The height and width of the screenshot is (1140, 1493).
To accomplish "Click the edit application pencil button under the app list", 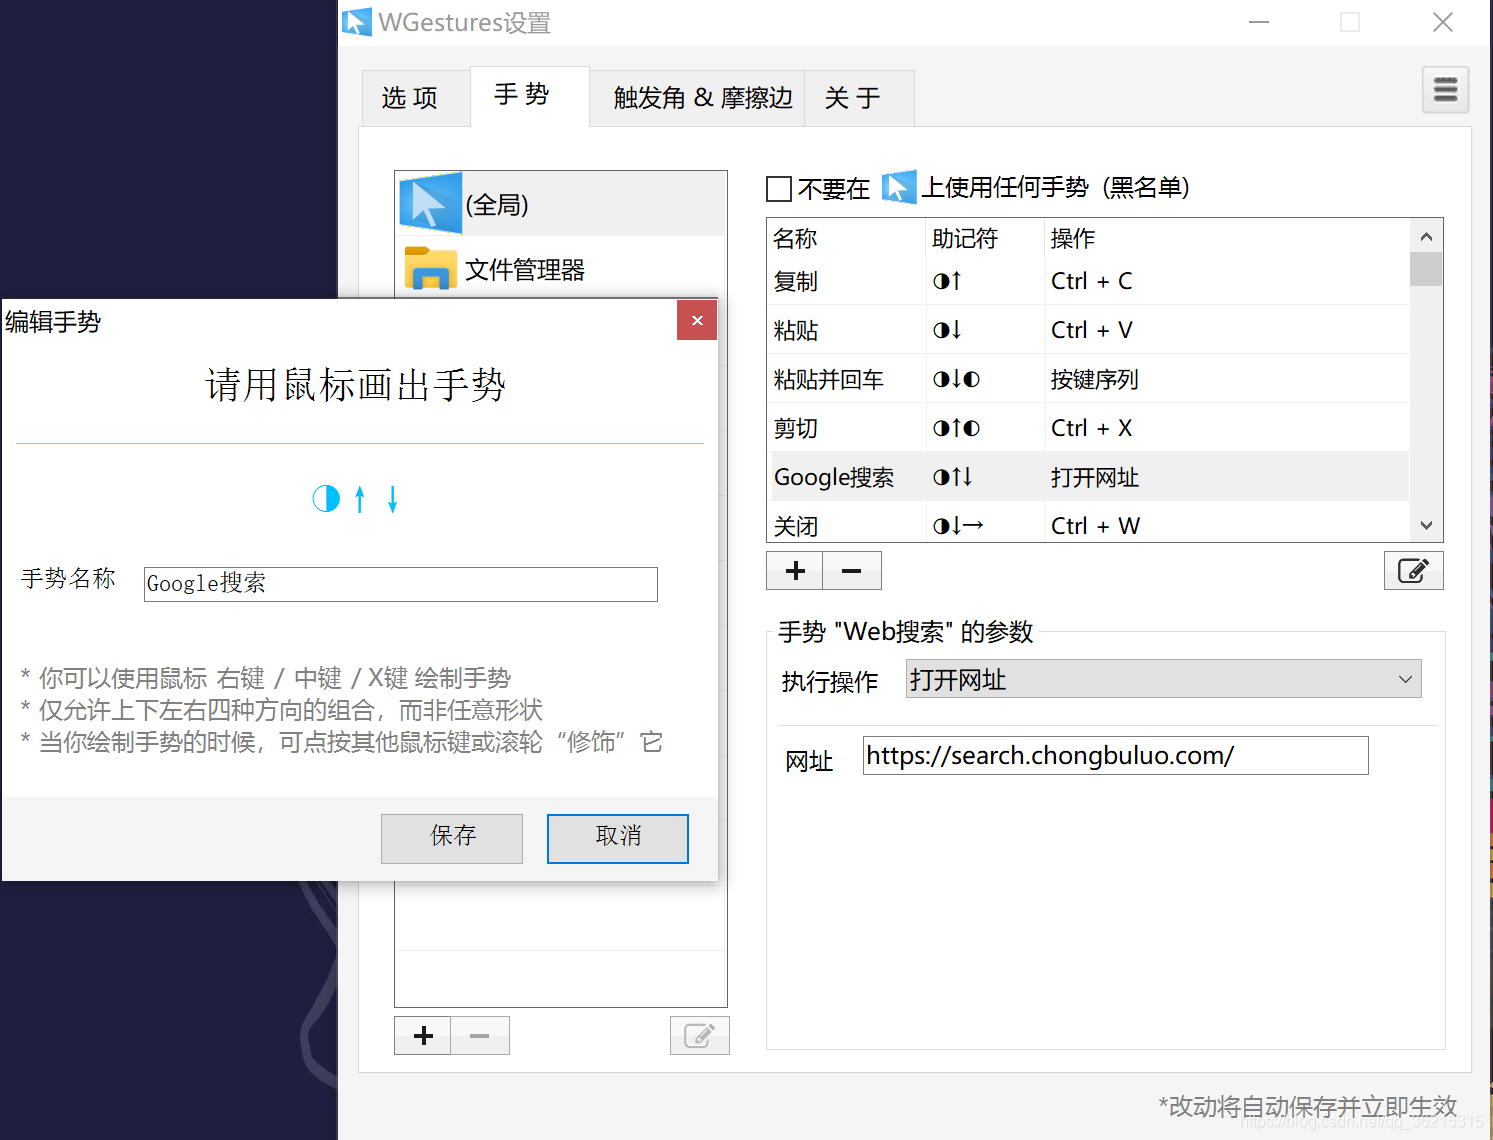I will [699, 1036].
